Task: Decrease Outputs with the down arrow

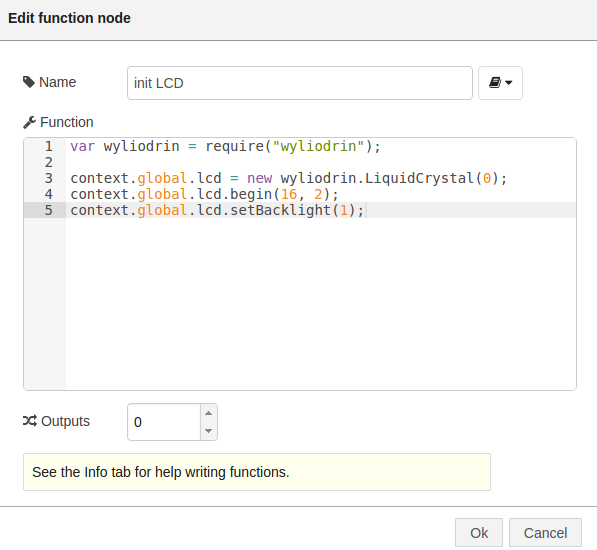Action: (x=208, y=431)
